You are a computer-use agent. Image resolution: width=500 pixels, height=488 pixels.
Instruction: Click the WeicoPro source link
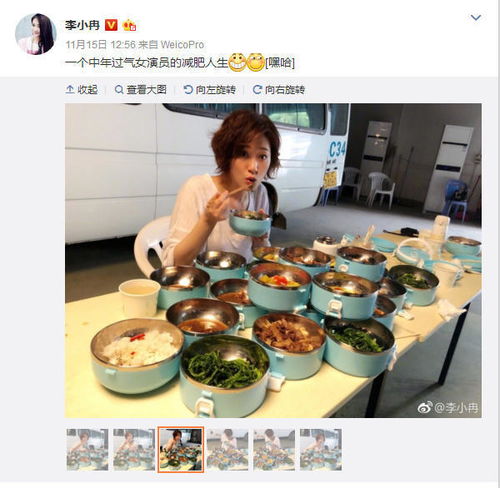point(182,44)
